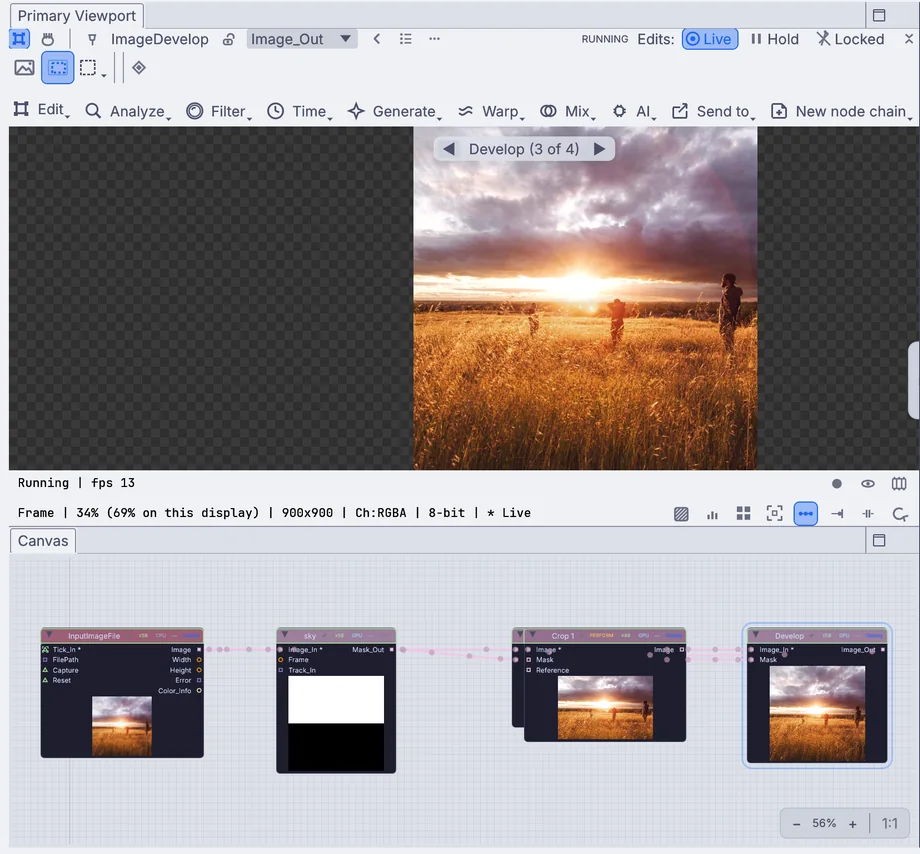The width and height of the screenshot is (920, 854).
Task: Open the Send to dropdown
Action: tap(713, 111)
